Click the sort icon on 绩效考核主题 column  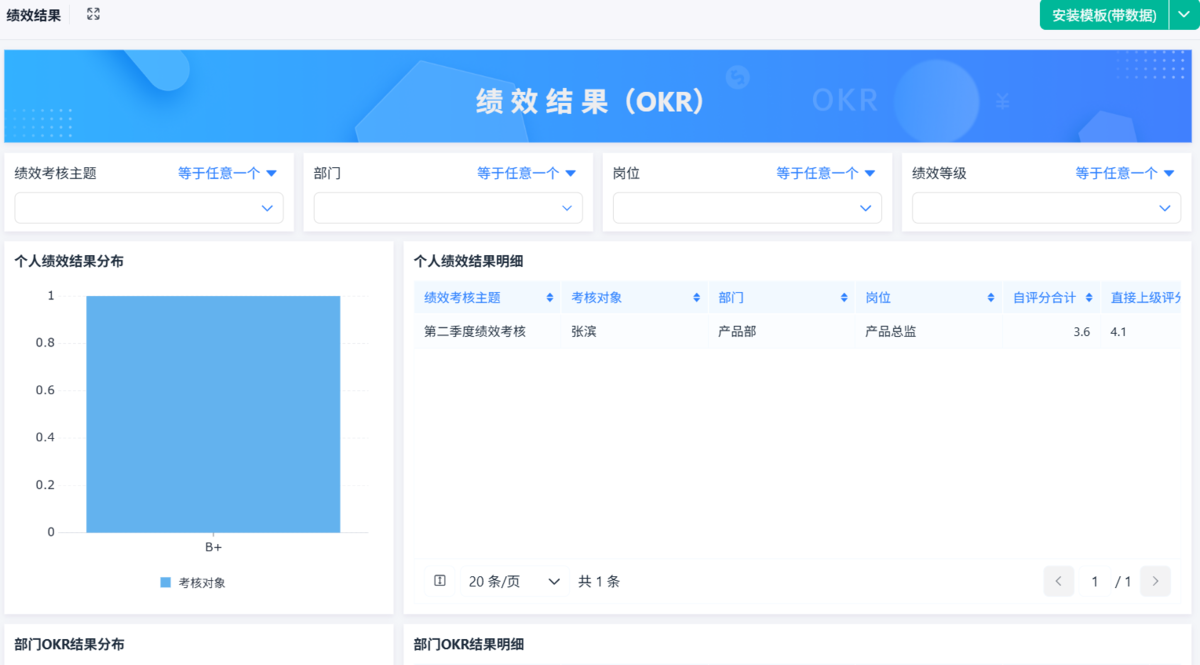(x=550, y=297)
